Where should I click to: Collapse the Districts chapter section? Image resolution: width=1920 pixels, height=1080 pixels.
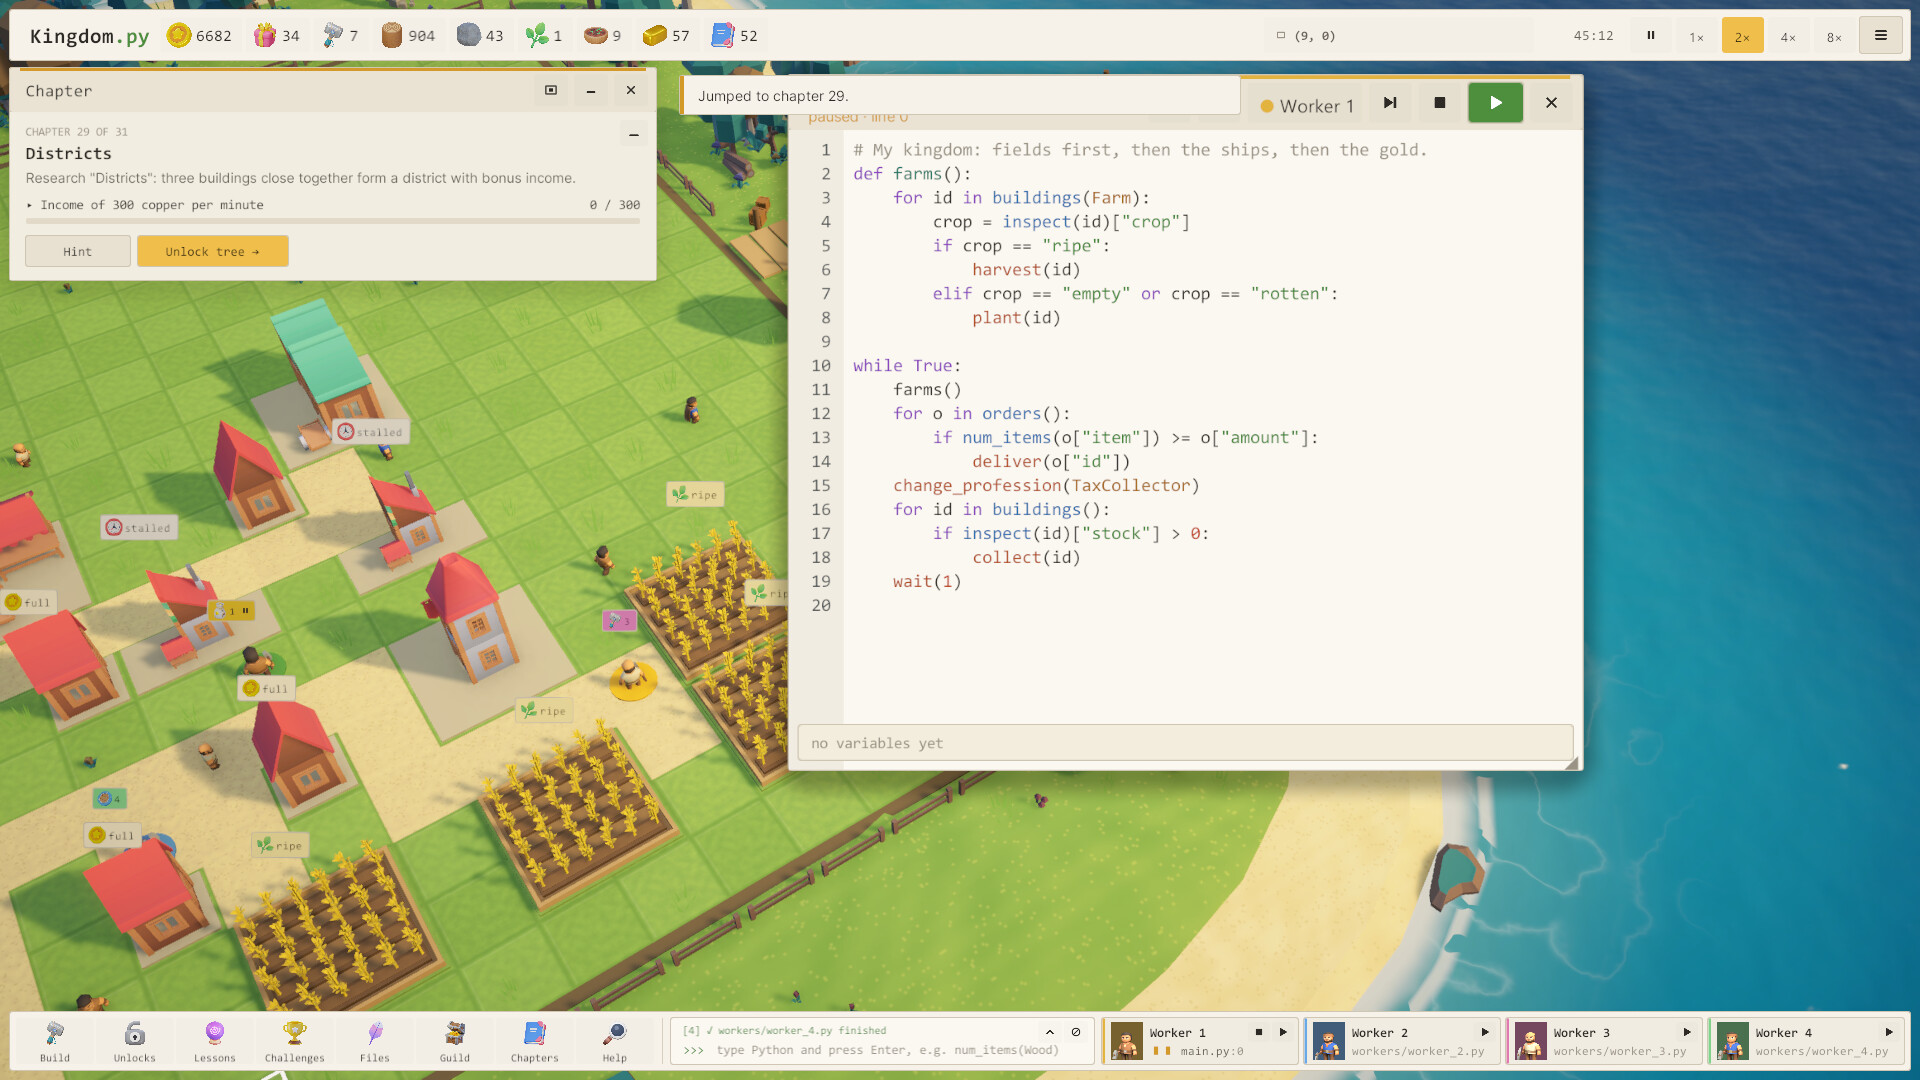click(x=633, y=134)
